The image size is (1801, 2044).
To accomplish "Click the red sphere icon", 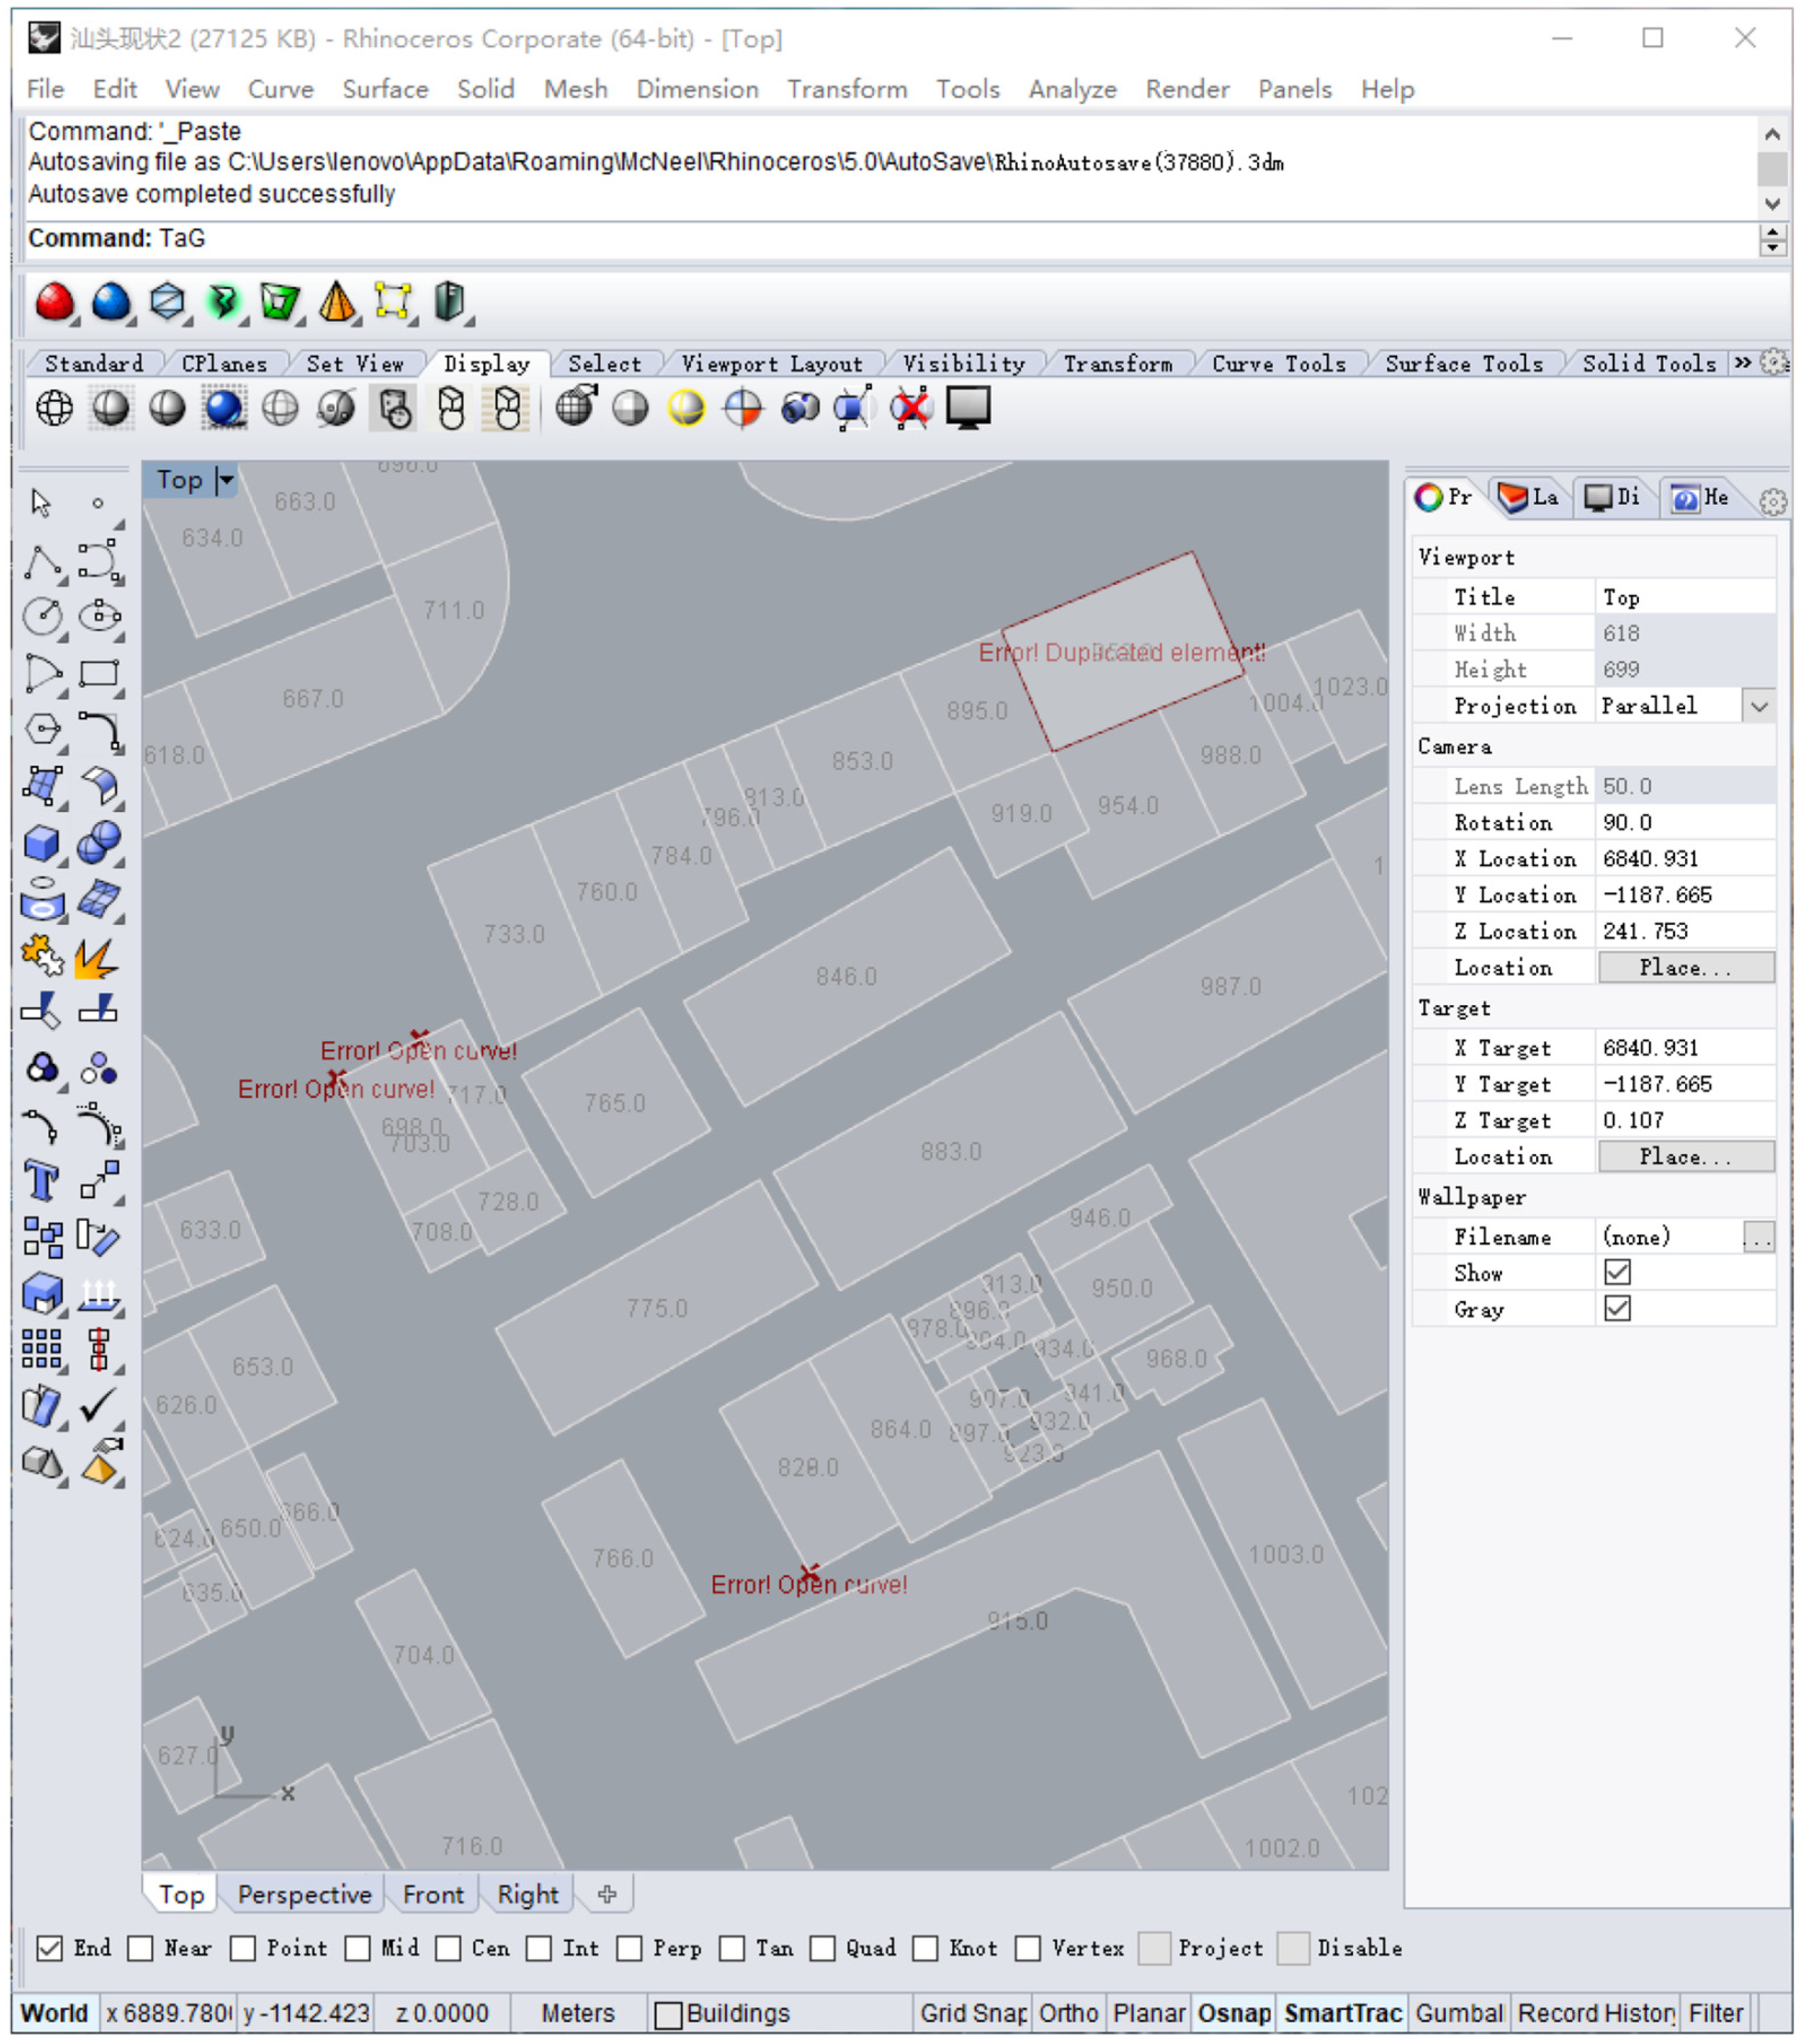I will tap(54, 302).
